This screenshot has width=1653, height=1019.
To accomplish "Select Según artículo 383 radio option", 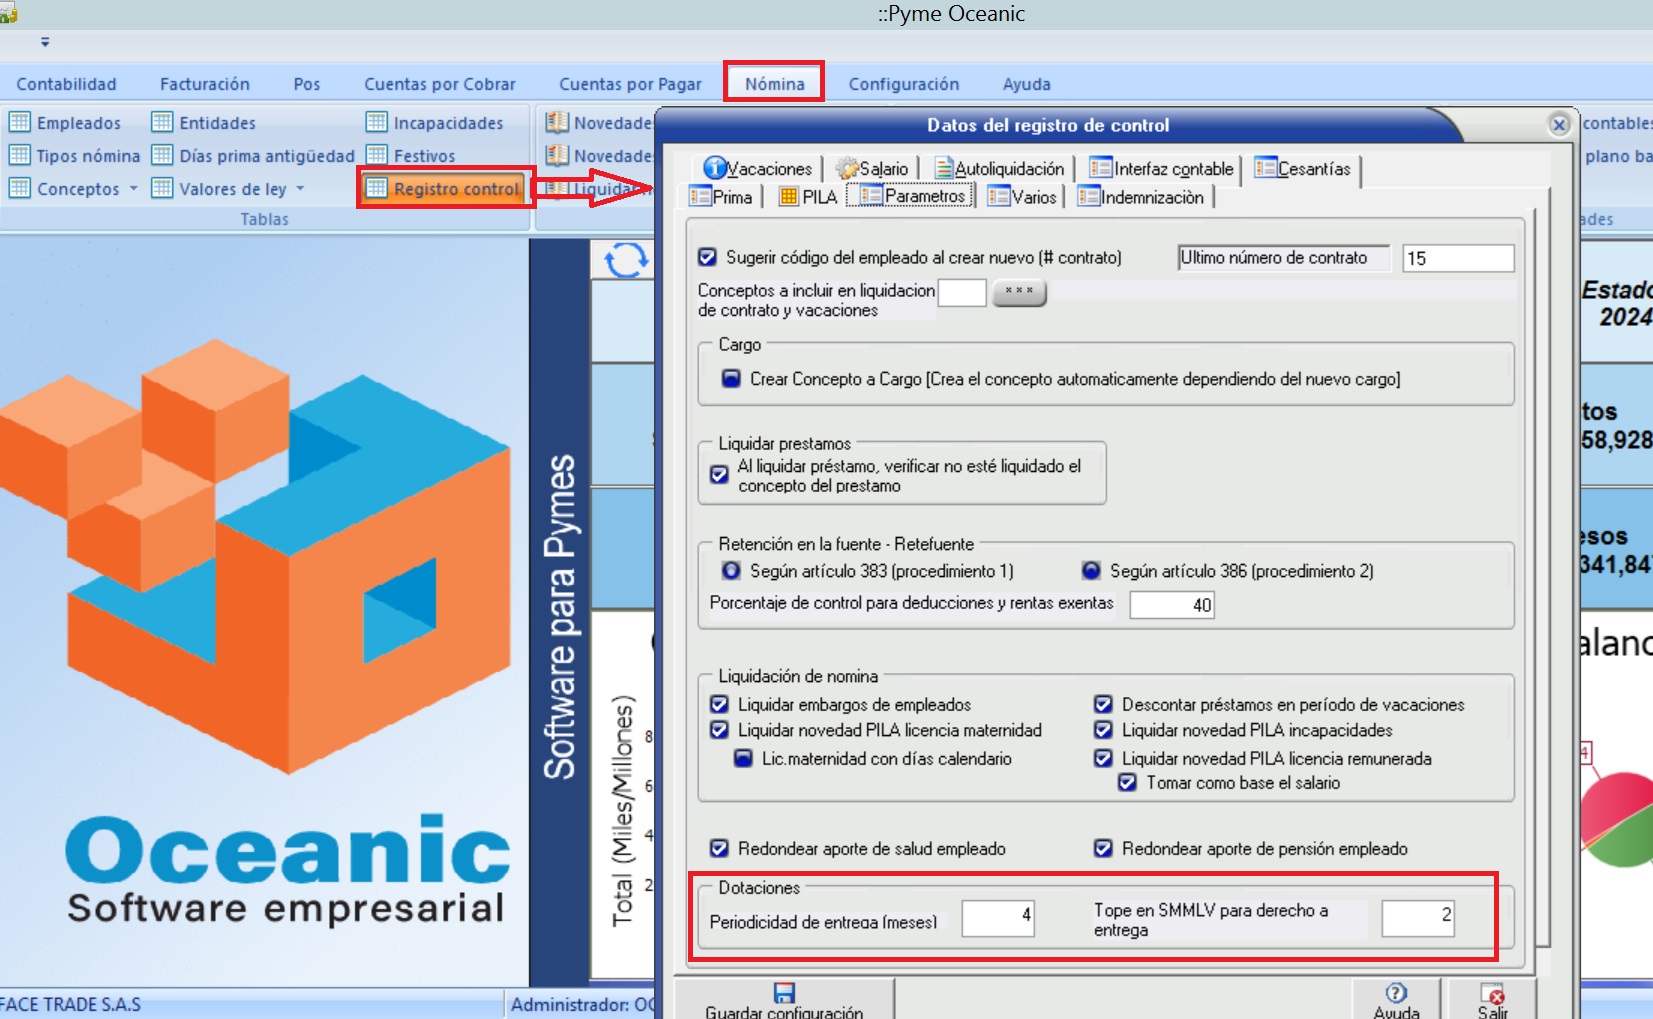I will point(731,570).
